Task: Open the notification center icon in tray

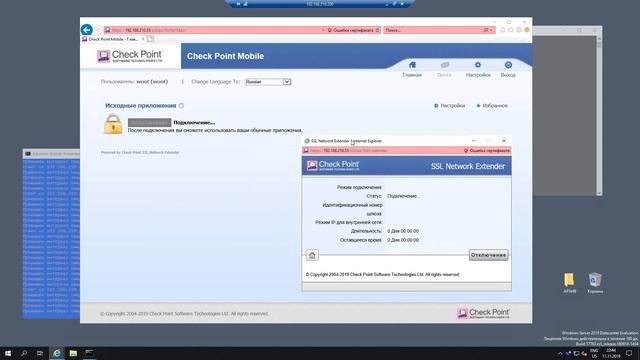Action: (629, 353)
